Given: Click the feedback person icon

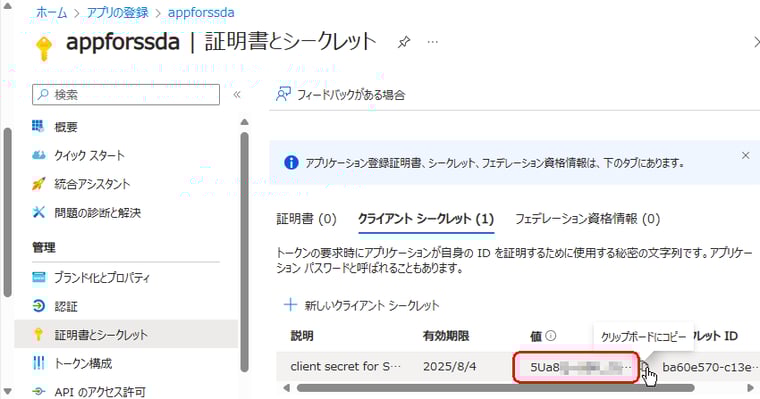Looking at the screenshot, I should (283, 95).
